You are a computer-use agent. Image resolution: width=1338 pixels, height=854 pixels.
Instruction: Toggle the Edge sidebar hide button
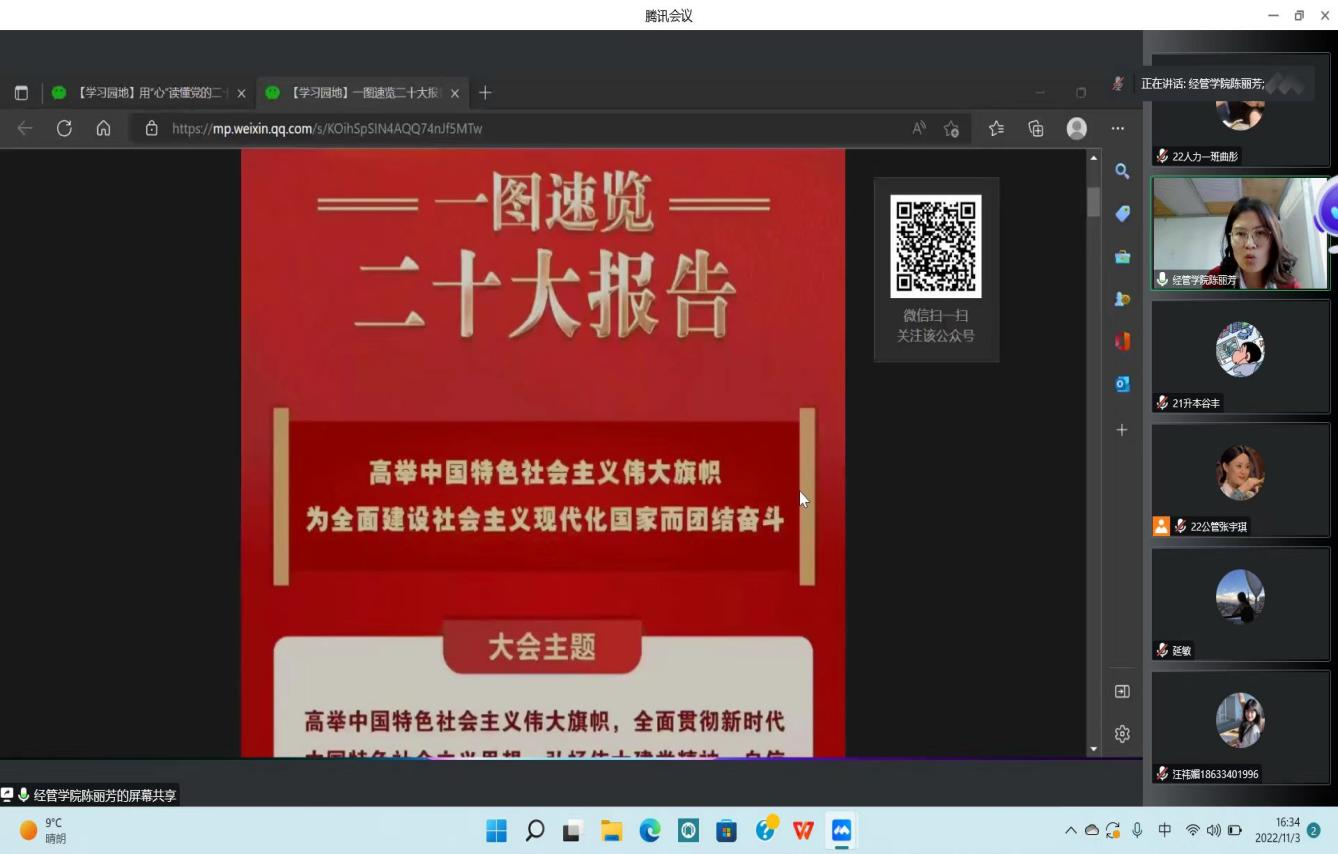[1122, 691]
